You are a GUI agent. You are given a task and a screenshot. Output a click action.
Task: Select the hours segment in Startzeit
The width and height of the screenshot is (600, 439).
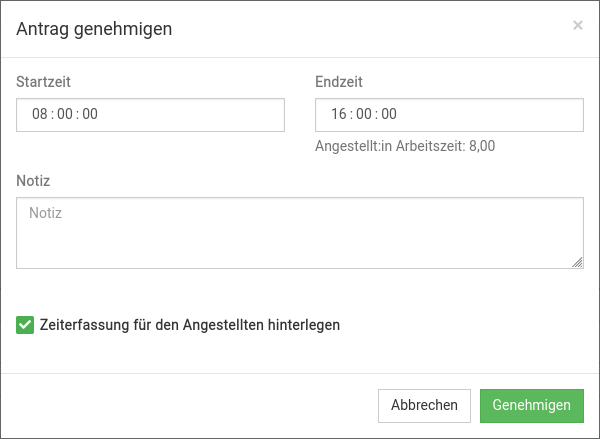pyautogui.click(x=40, y=114)
